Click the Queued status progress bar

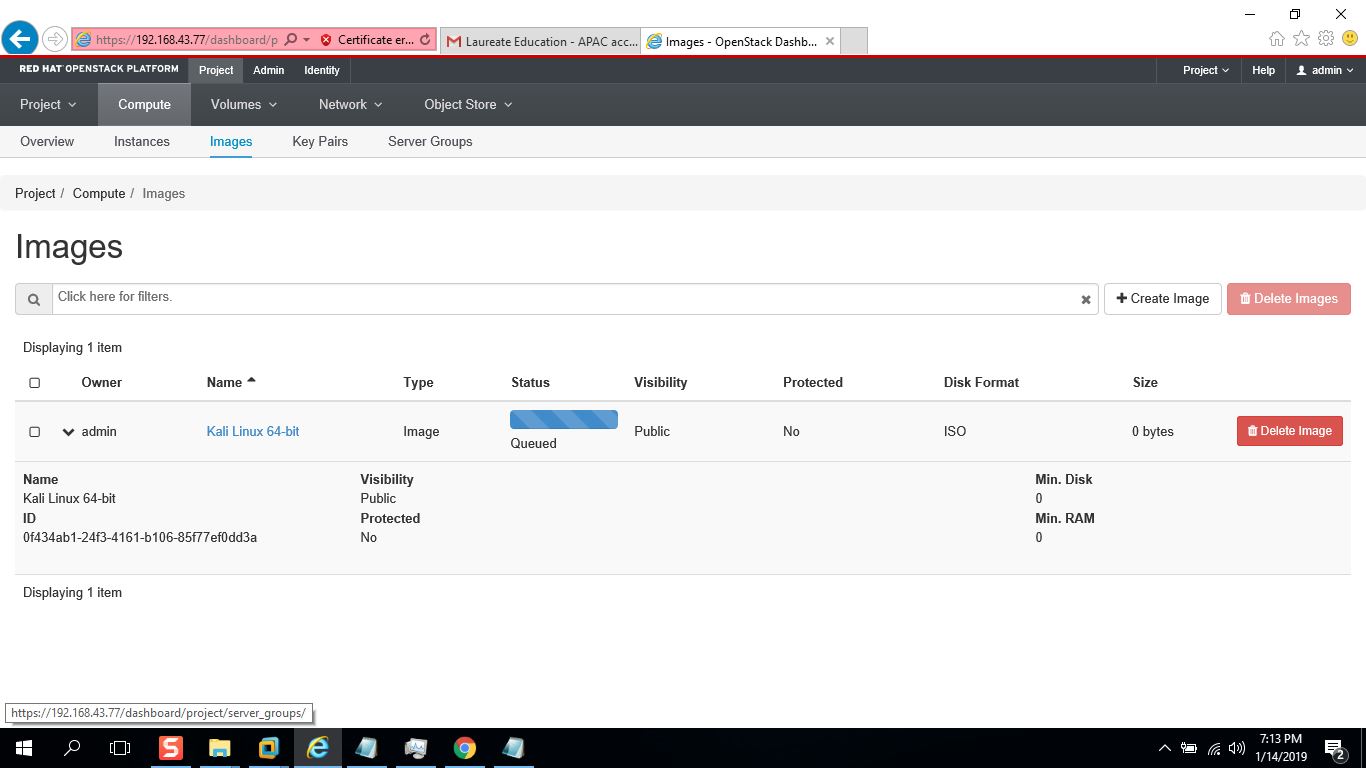click(564, 419)
